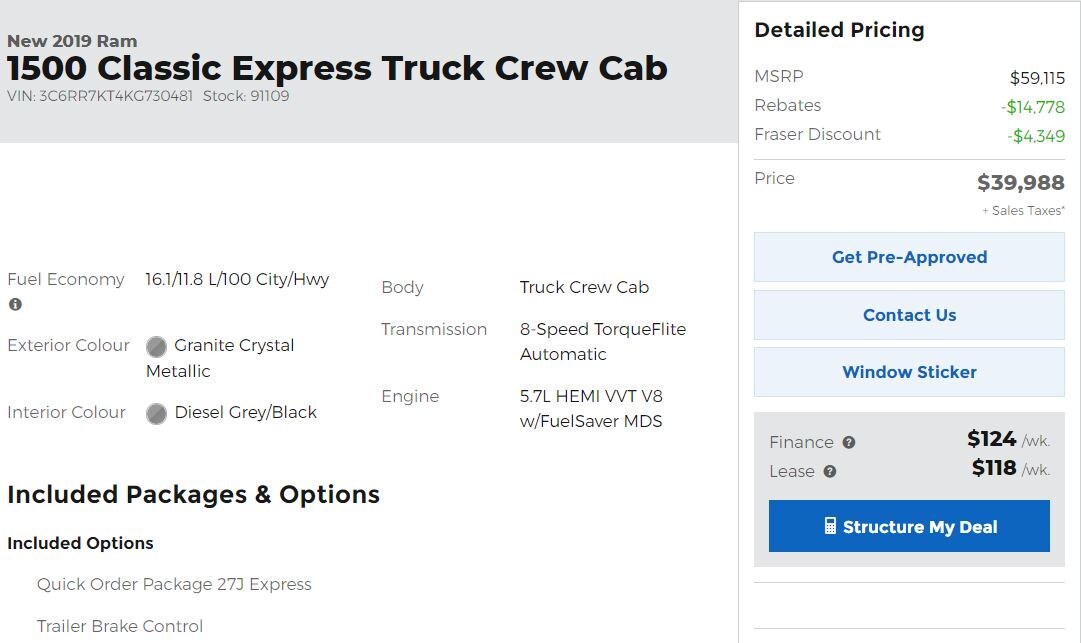Click the Engine label
1081x643 pixels.
coord(410,396)
